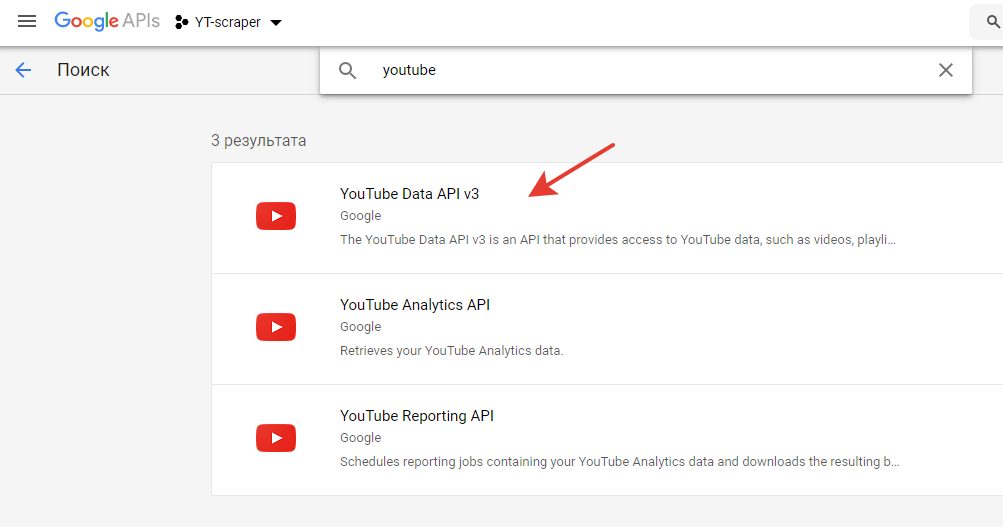Open the hamburger navigation menu
Screen dimensions: 1003x527
pos(27,22)
